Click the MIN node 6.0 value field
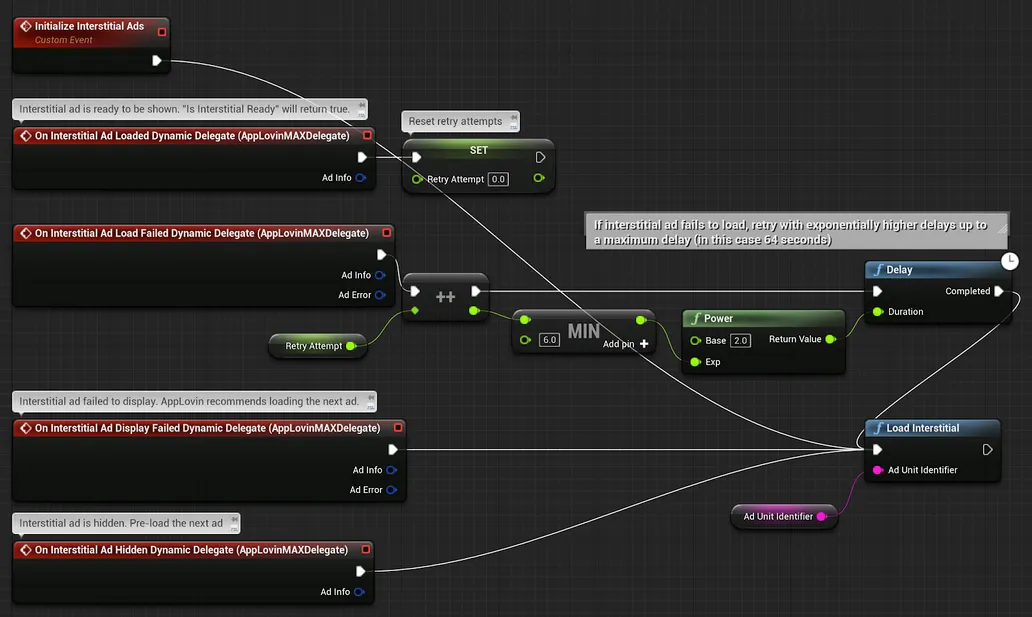Image resolution: width=1032 pixels, height=617 pixels. (x=549, y=340)
